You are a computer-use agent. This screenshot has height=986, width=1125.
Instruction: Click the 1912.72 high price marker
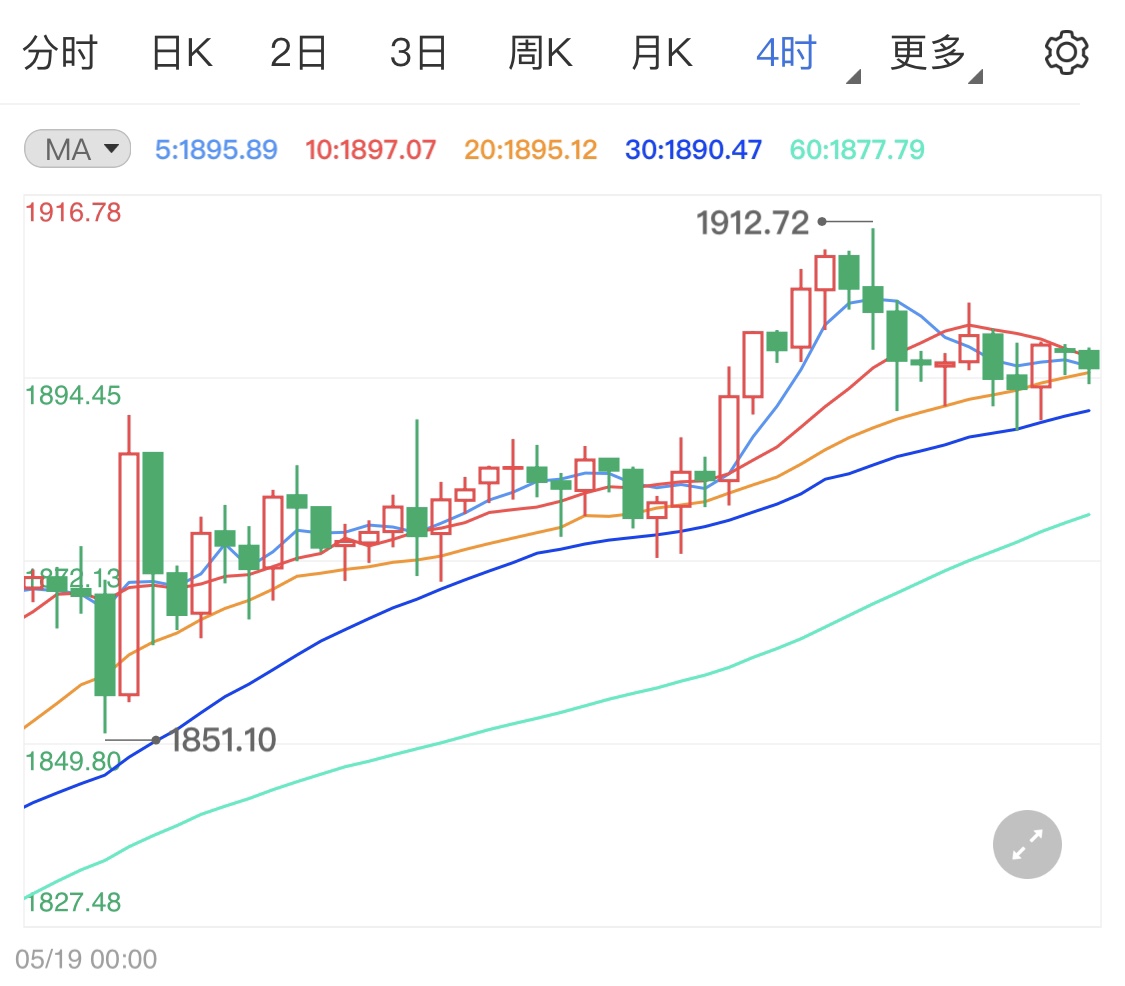[753, 222]
